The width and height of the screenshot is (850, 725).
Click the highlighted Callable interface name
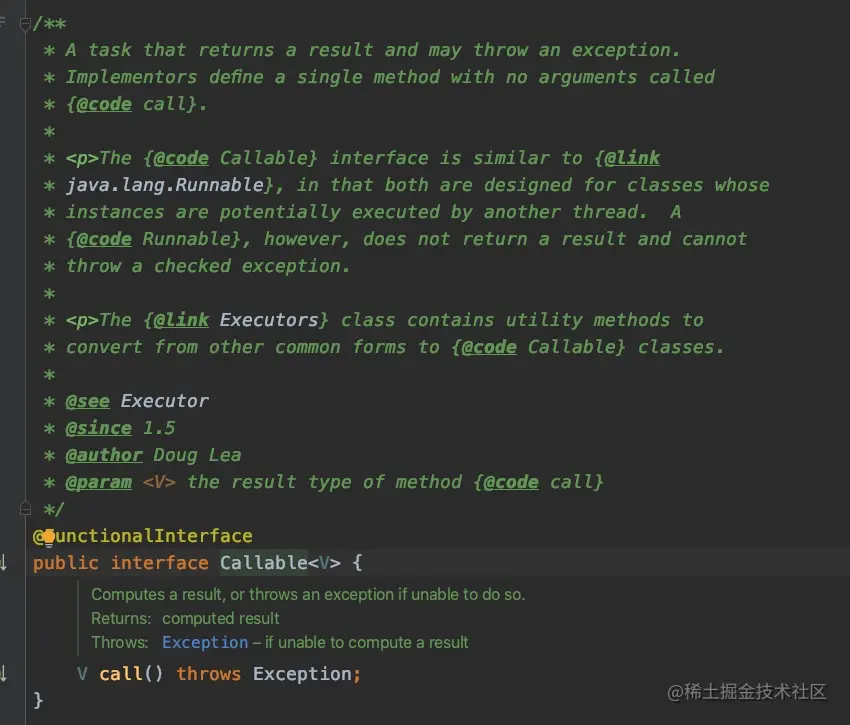[x=264, y=563]
